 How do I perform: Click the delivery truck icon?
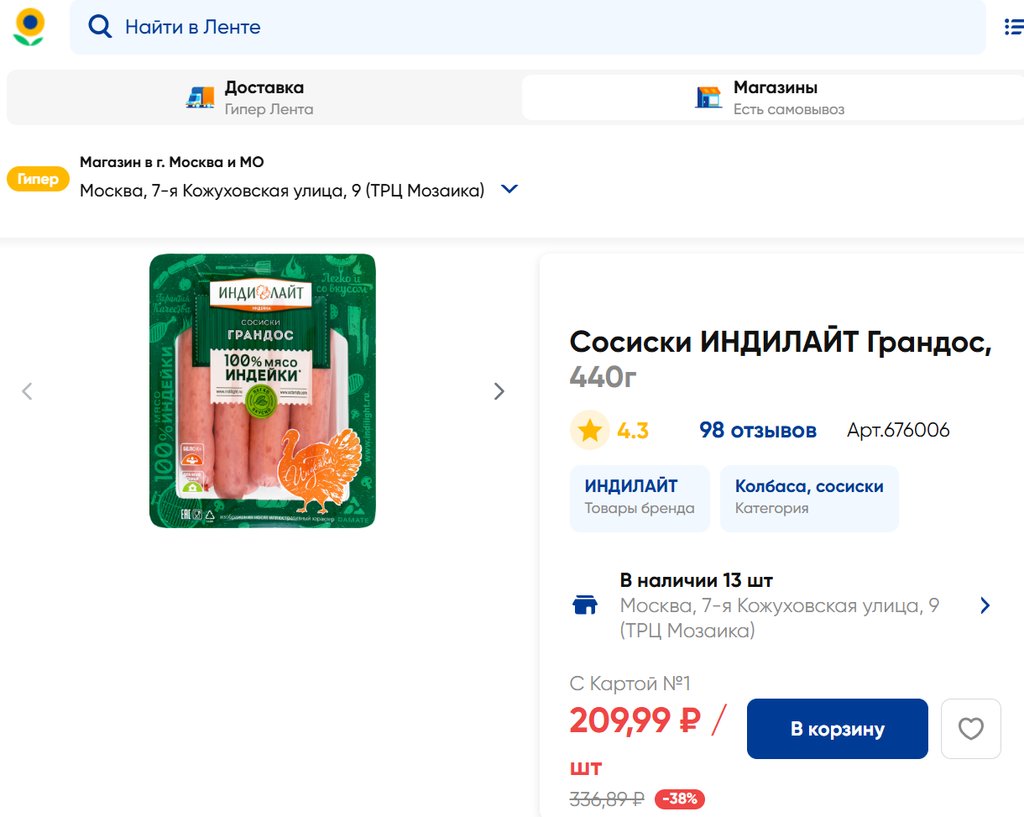coord(200,97)
